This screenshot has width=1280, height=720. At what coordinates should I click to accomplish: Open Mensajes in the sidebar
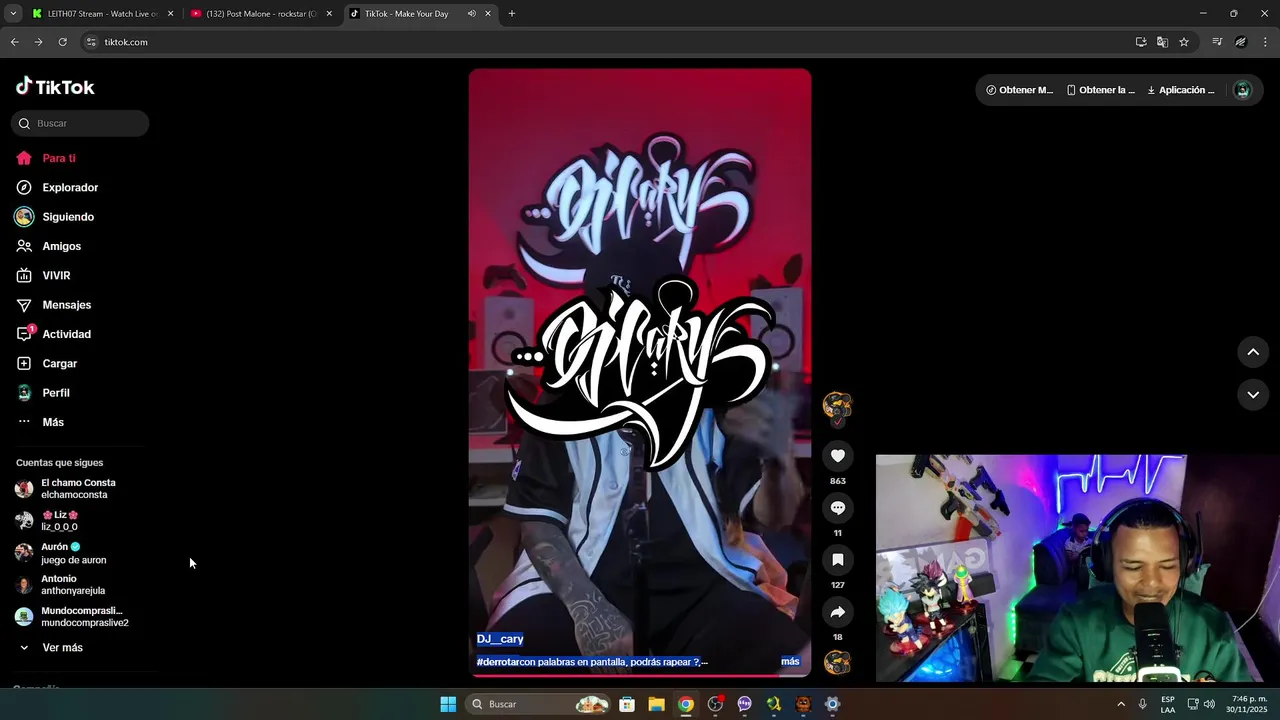[66, 305]
